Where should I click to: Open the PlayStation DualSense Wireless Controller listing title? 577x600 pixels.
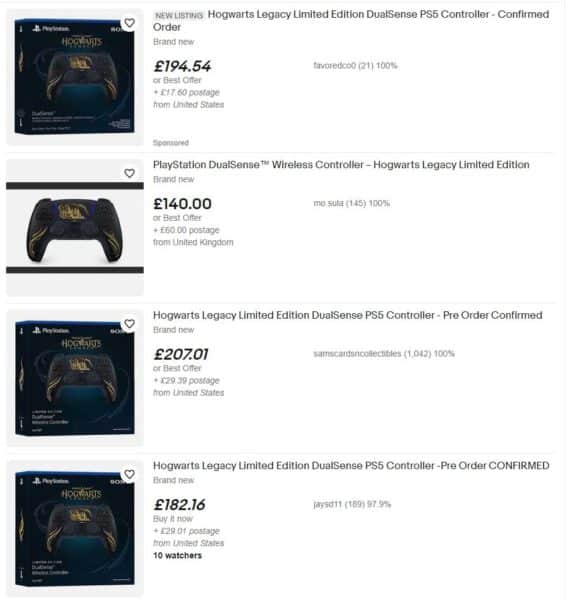click(341, 165)
